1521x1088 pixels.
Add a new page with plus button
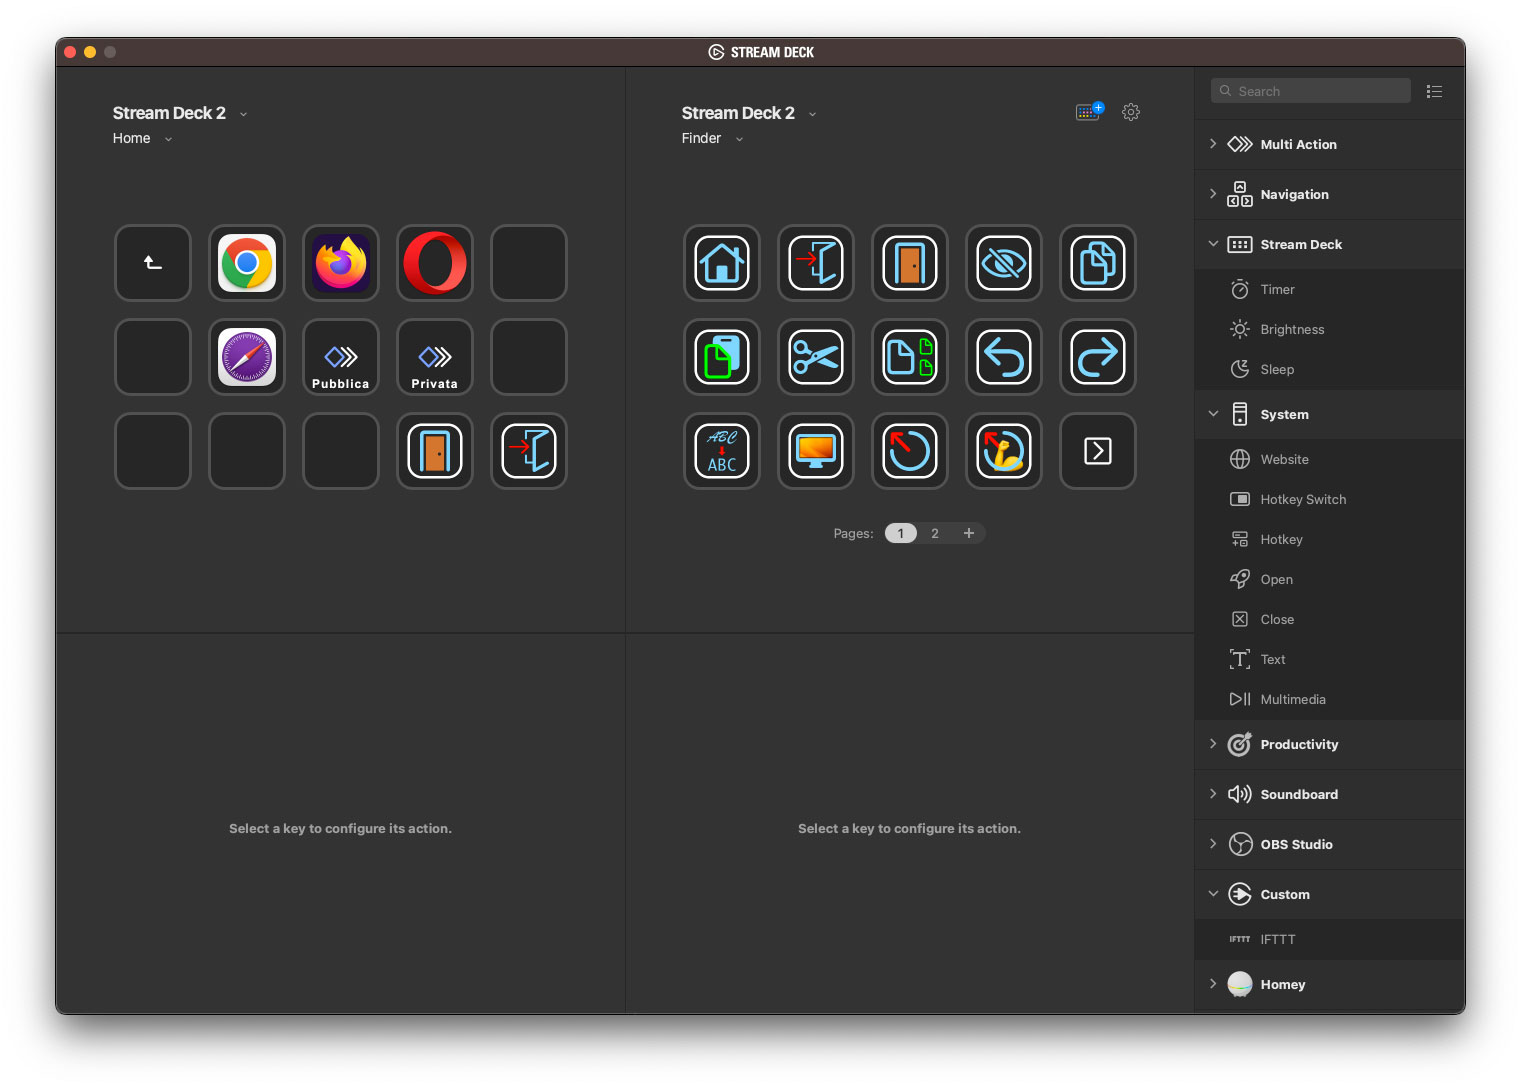(x=969, y=533)
